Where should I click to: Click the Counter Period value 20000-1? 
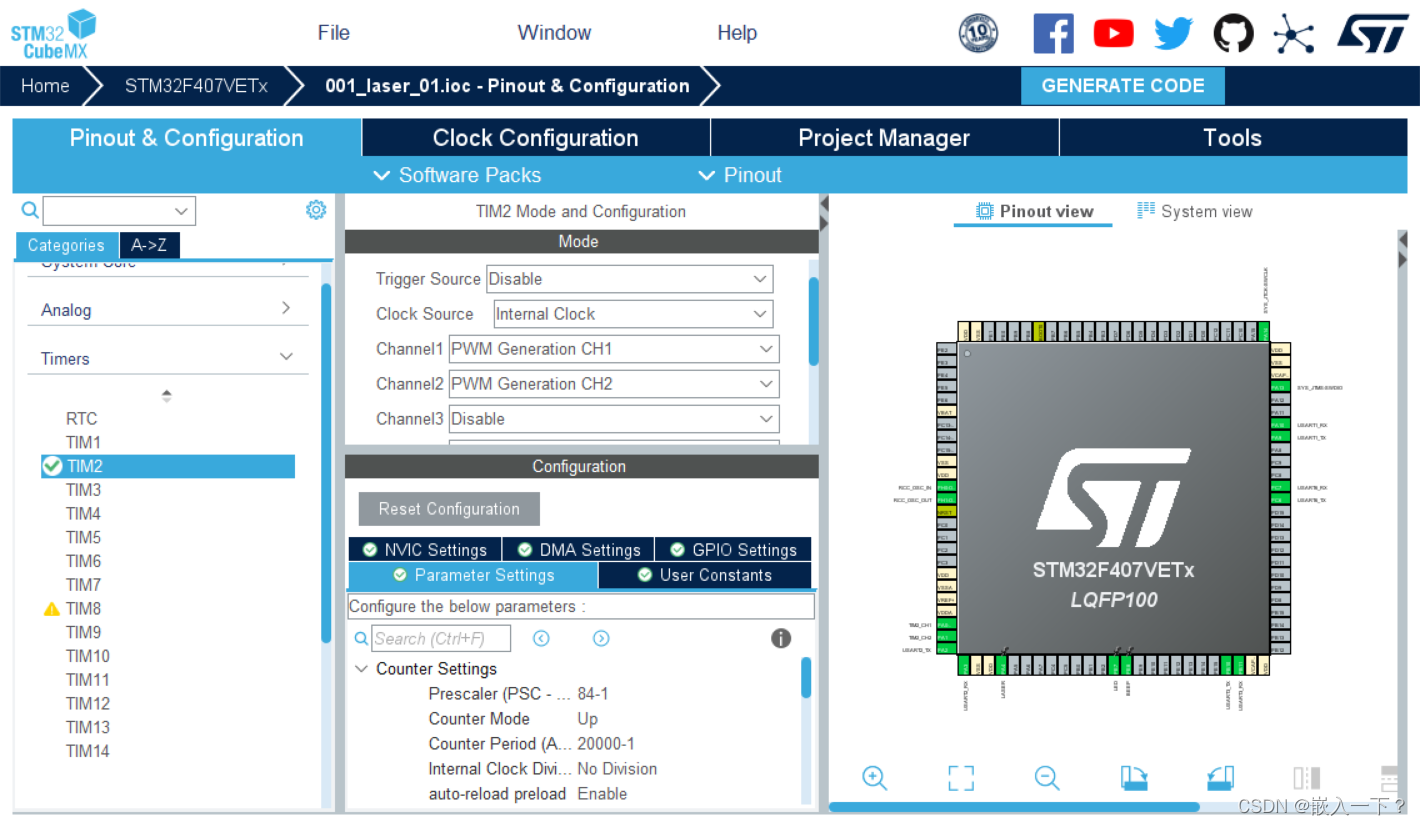606,744
